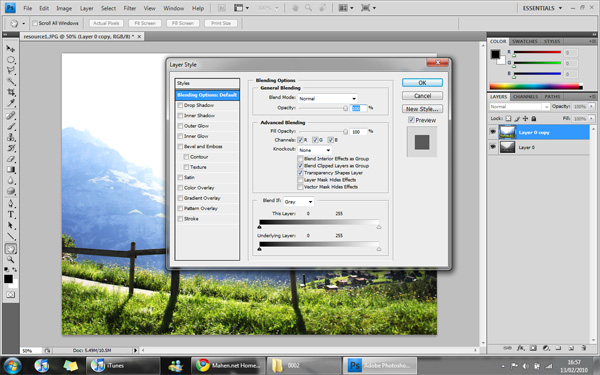Open the tool preset picker arrow
Viewport: 600px width, 375px height.
[x=24, y=23]
